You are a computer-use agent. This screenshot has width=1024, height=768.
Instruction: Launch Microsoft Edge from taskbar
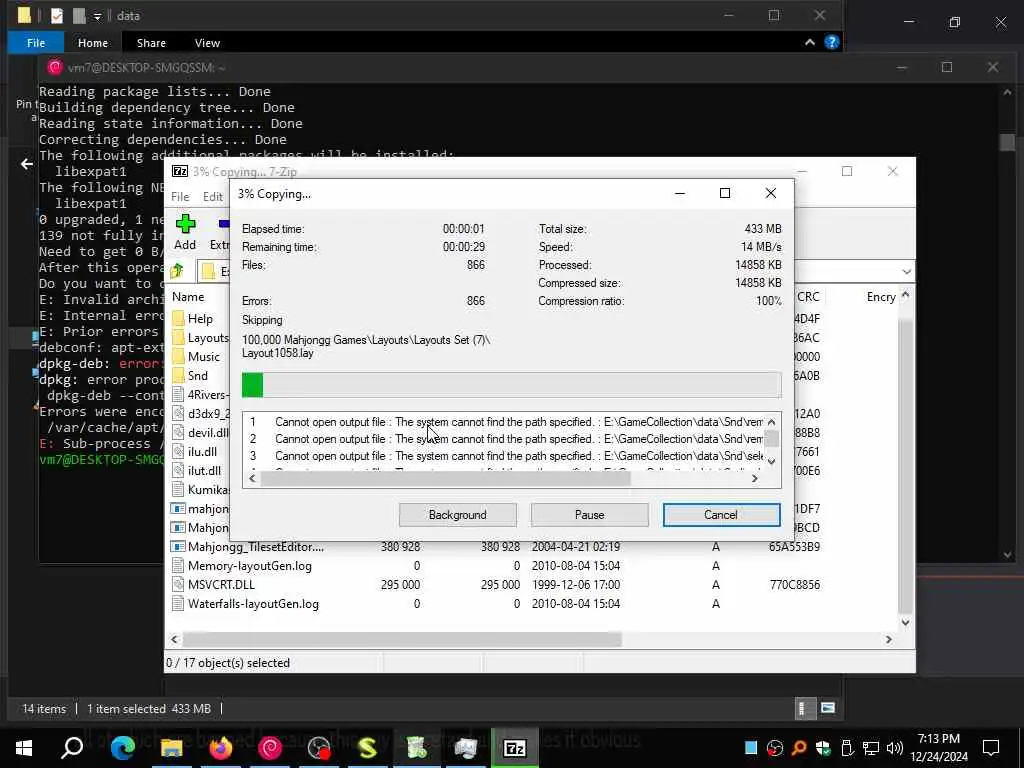pyautogui.click(x=122, y=748)
